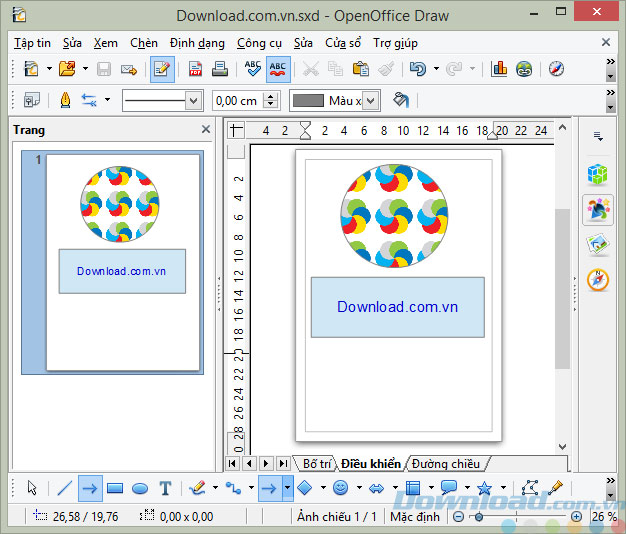
Task: Select the Text T tool
Action: click(x=165, y=488)
